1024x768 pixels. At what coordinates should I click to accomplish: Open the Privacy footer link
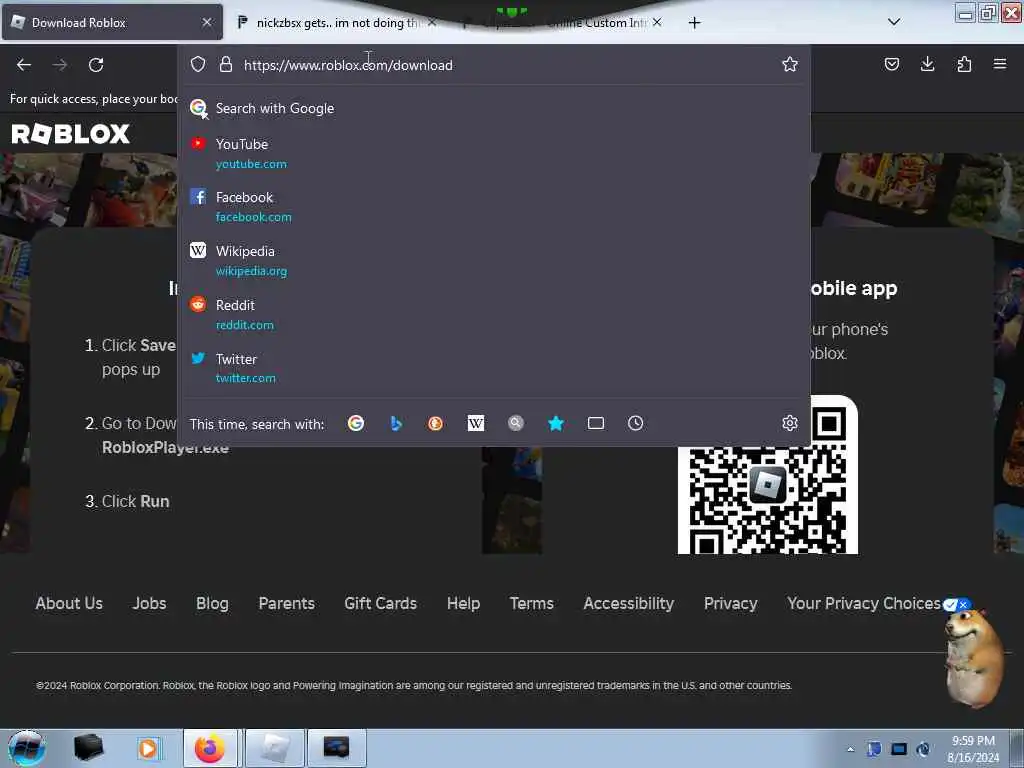(x=731, y=603)
